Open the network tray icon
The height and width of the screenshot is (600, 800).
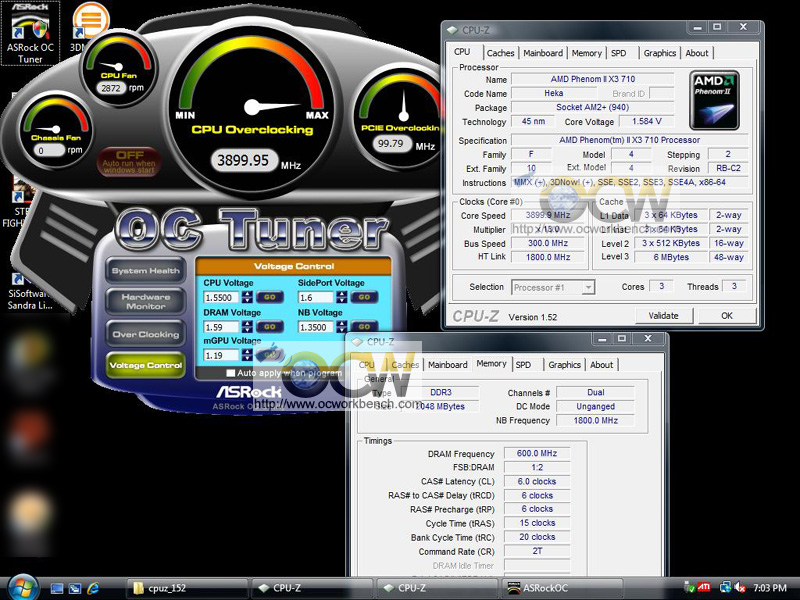point(724,588)
